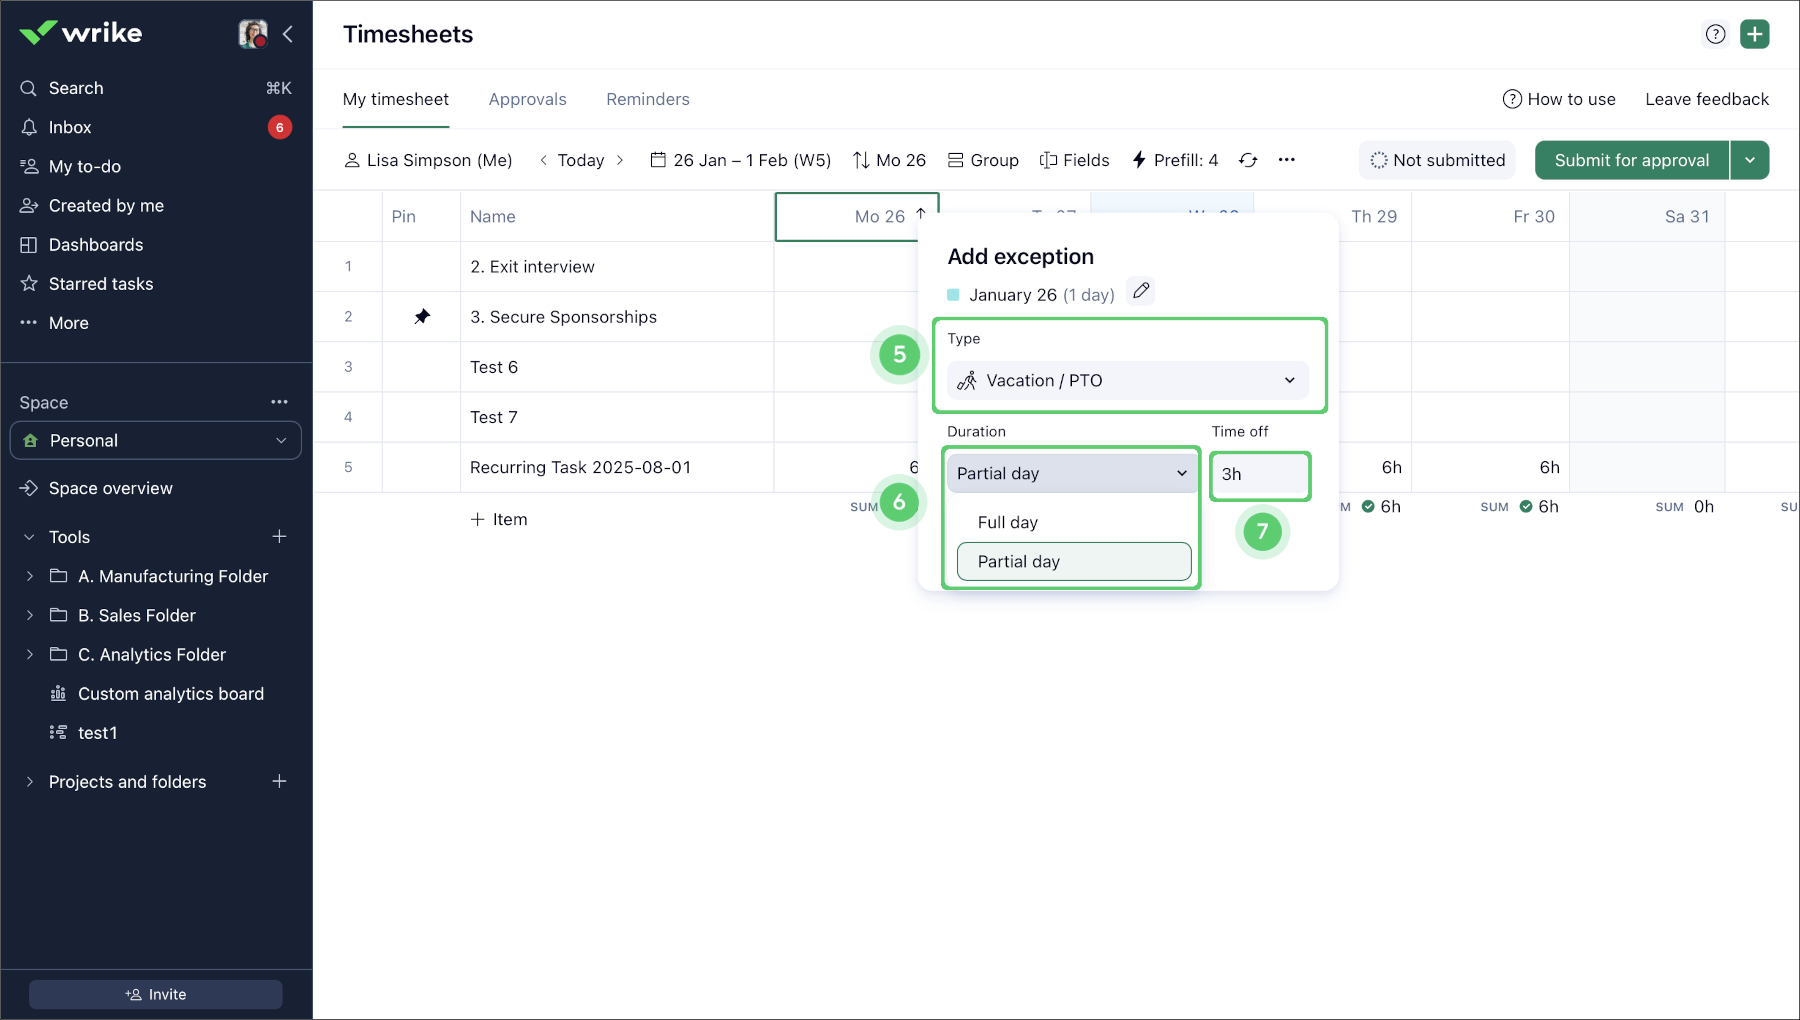Expand the Submit for approval arrow menu

[x=1750, y=160]
